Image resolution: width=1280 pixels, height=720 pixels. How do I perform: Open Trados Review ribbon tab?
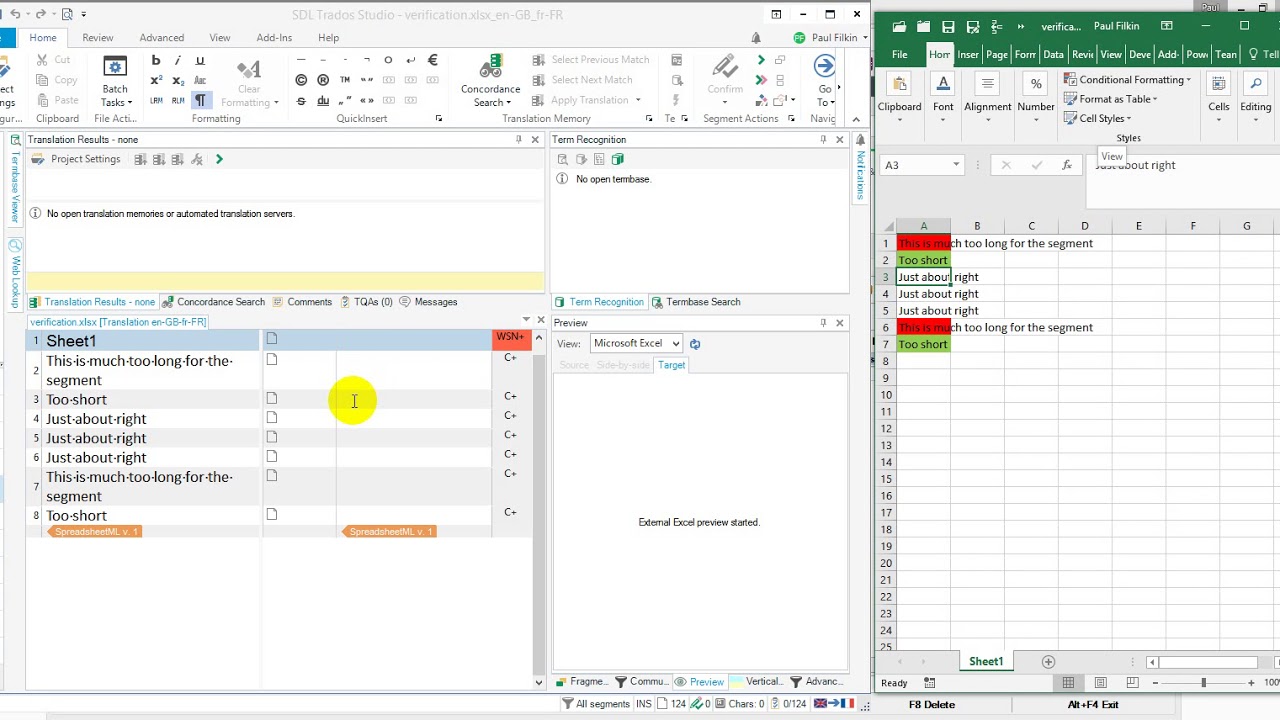pyautogui.click(x=98, y=38)
